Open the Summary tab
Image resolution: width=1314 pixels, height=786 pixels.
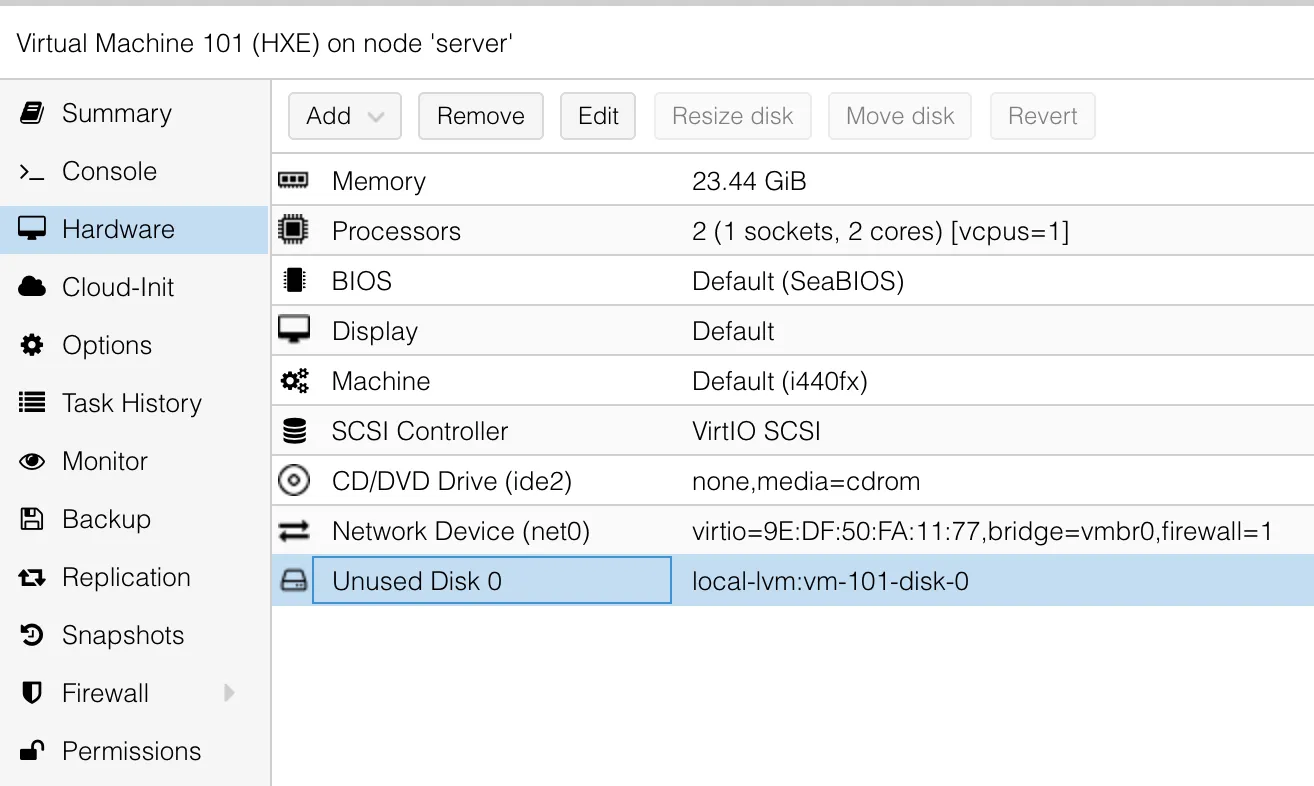pos(116,113)
